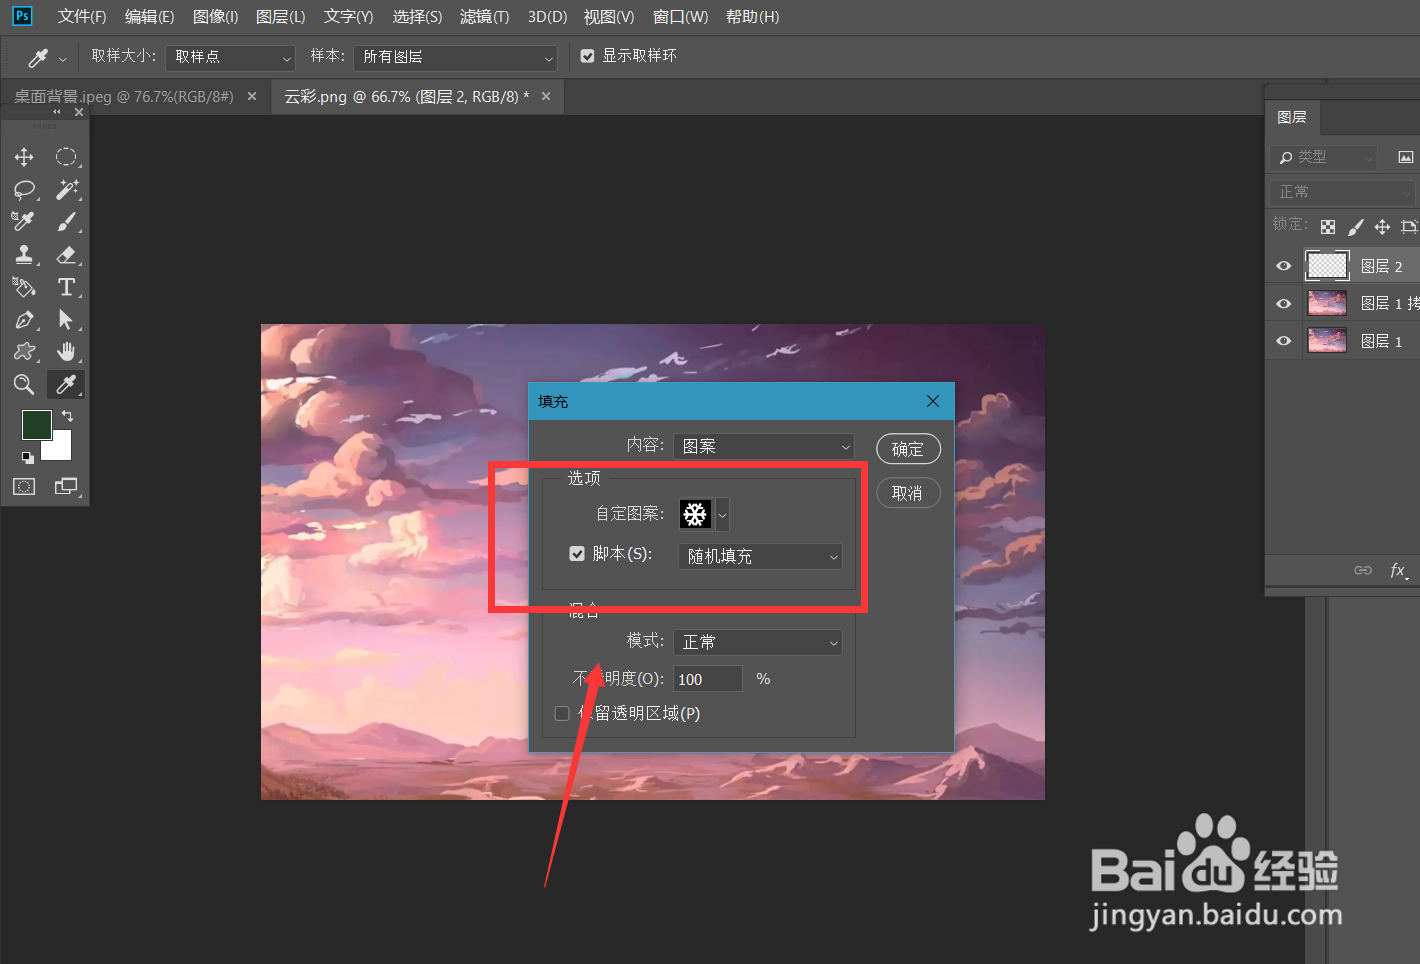Open the 文件(F) menu
The image size is (1420, 964).
82,17
